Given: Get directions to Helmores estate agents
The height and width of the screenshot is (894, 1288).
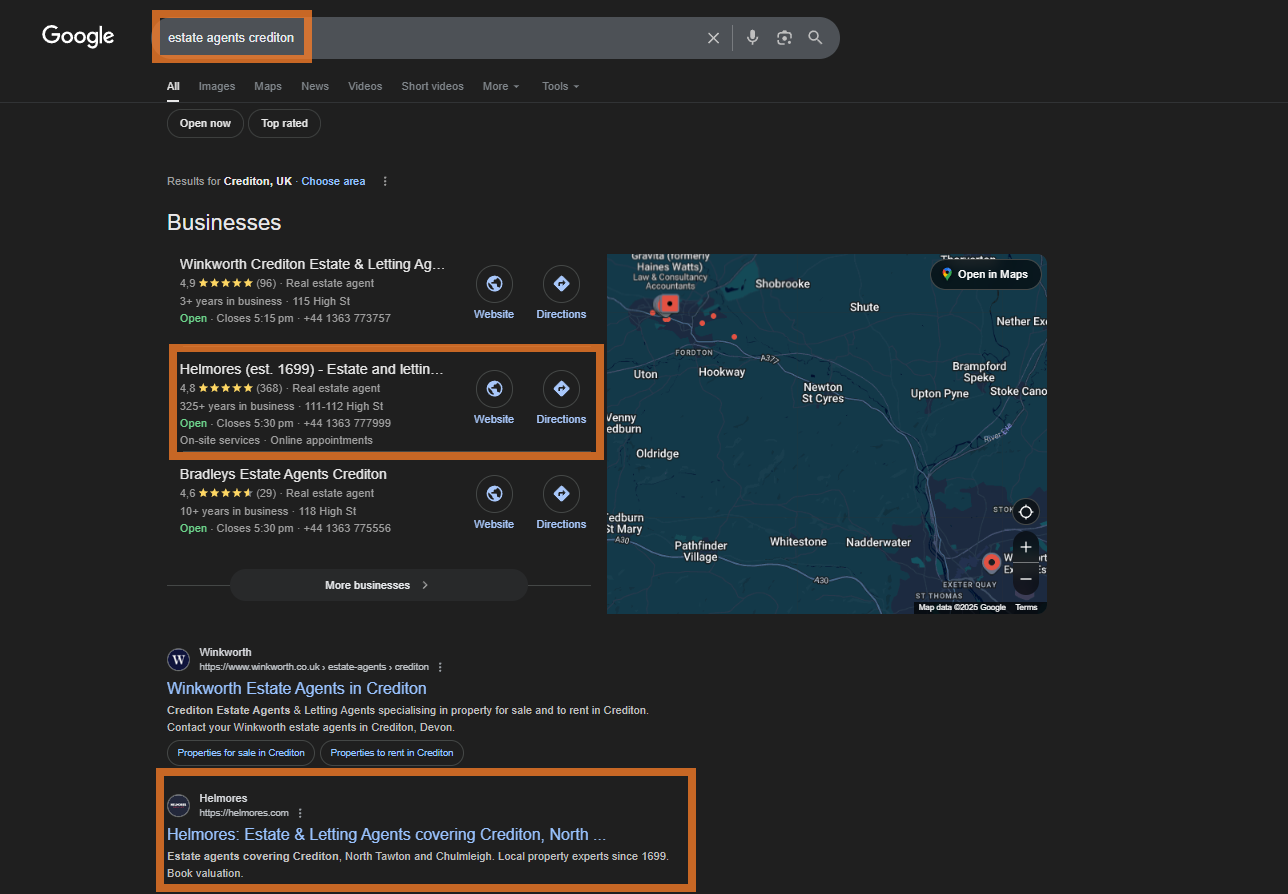Looking at the screenshot, I should click(561, 389).
